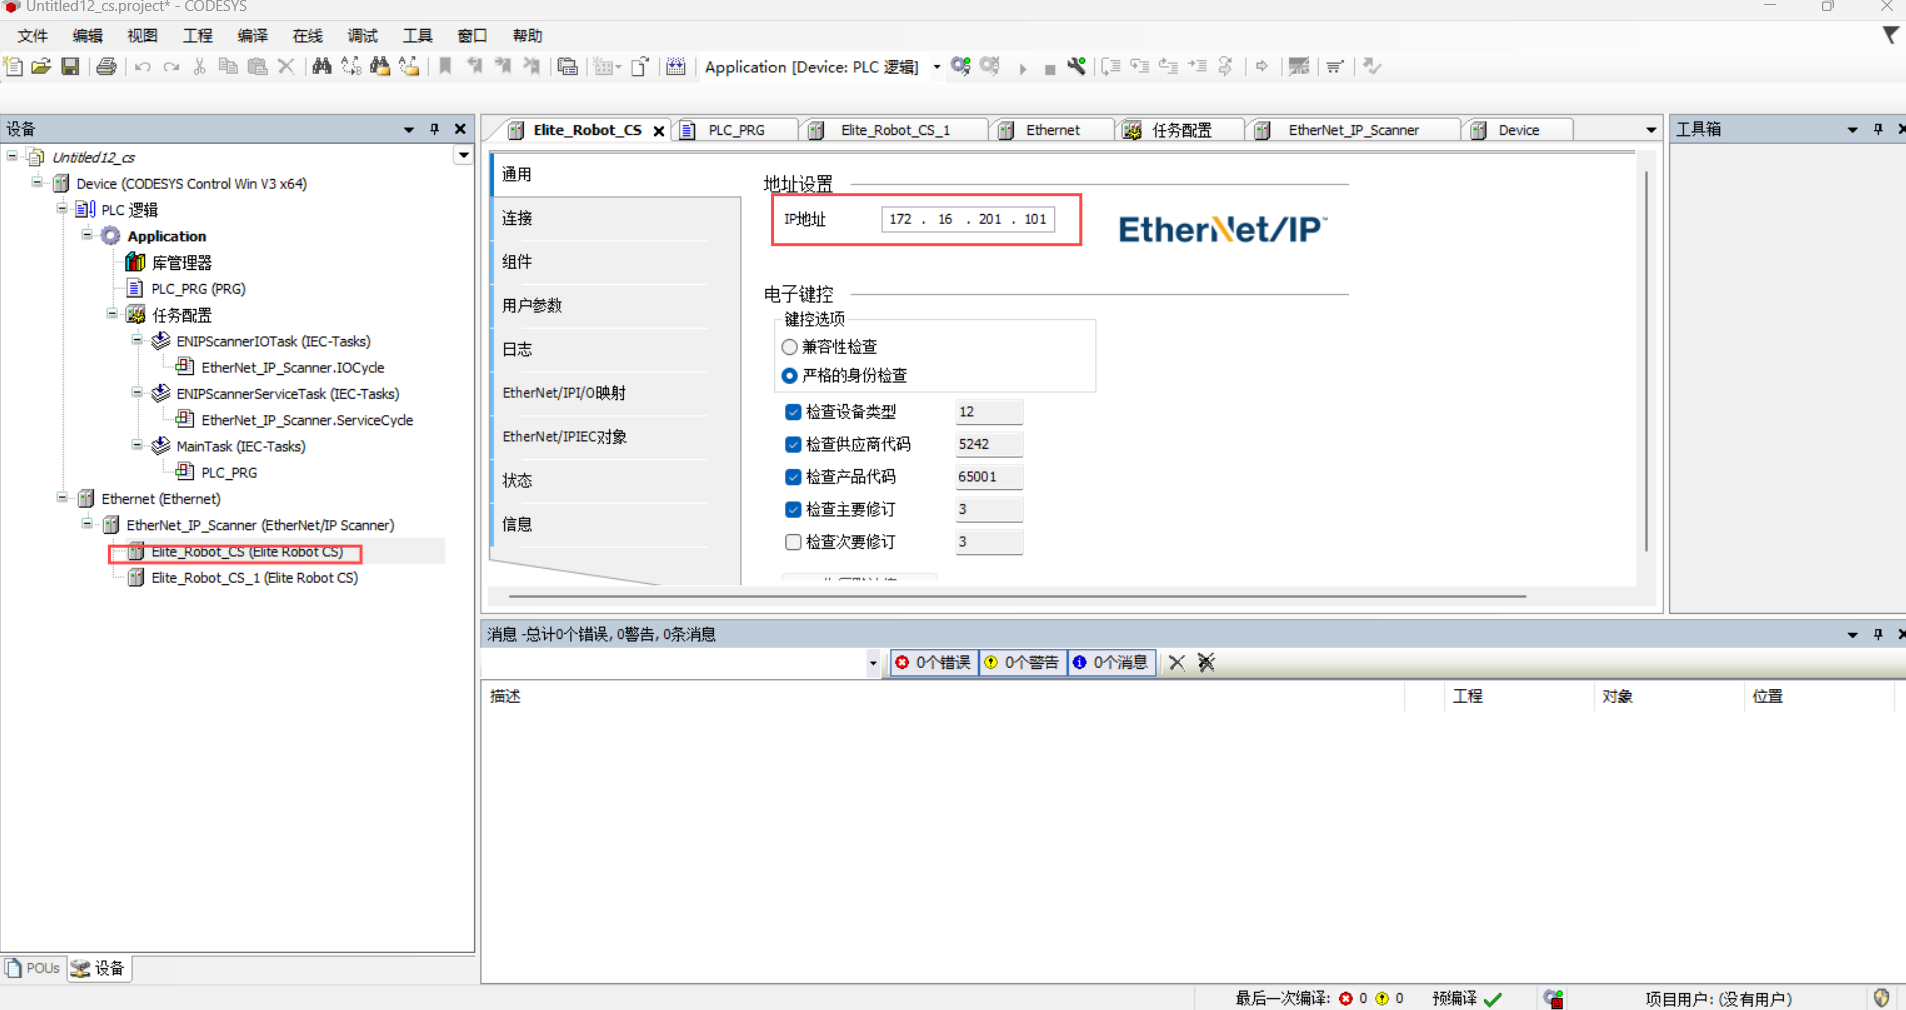The width and height of the screenshot is (1906, 1010).
Task: Click the Print toolbar icon
Action: coord(106,67)
